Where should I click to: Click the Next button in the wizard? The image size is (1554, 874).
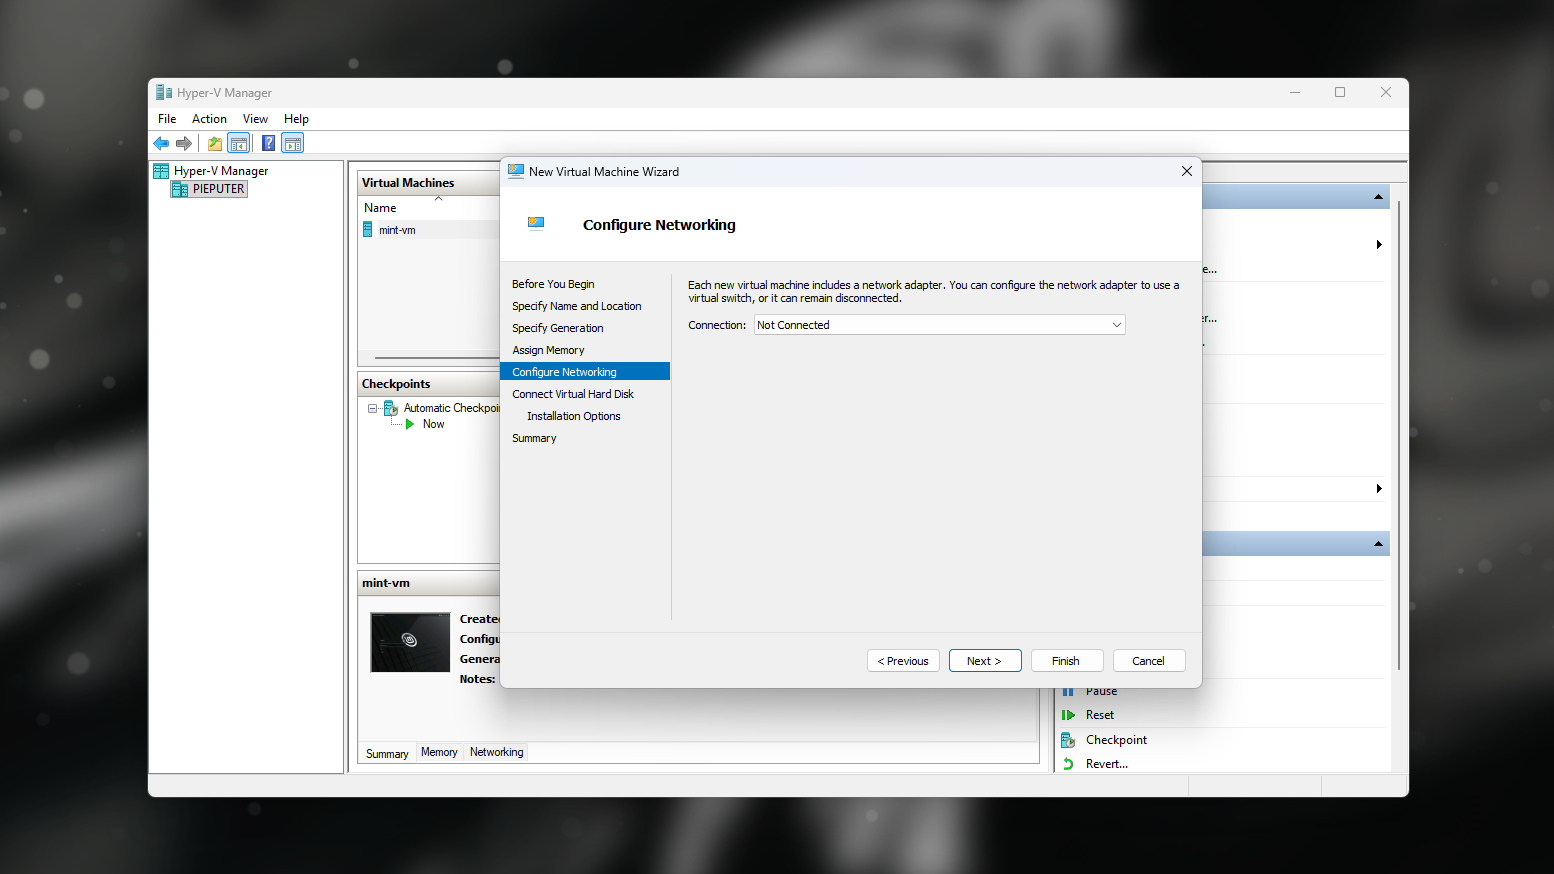click(984, 661)
